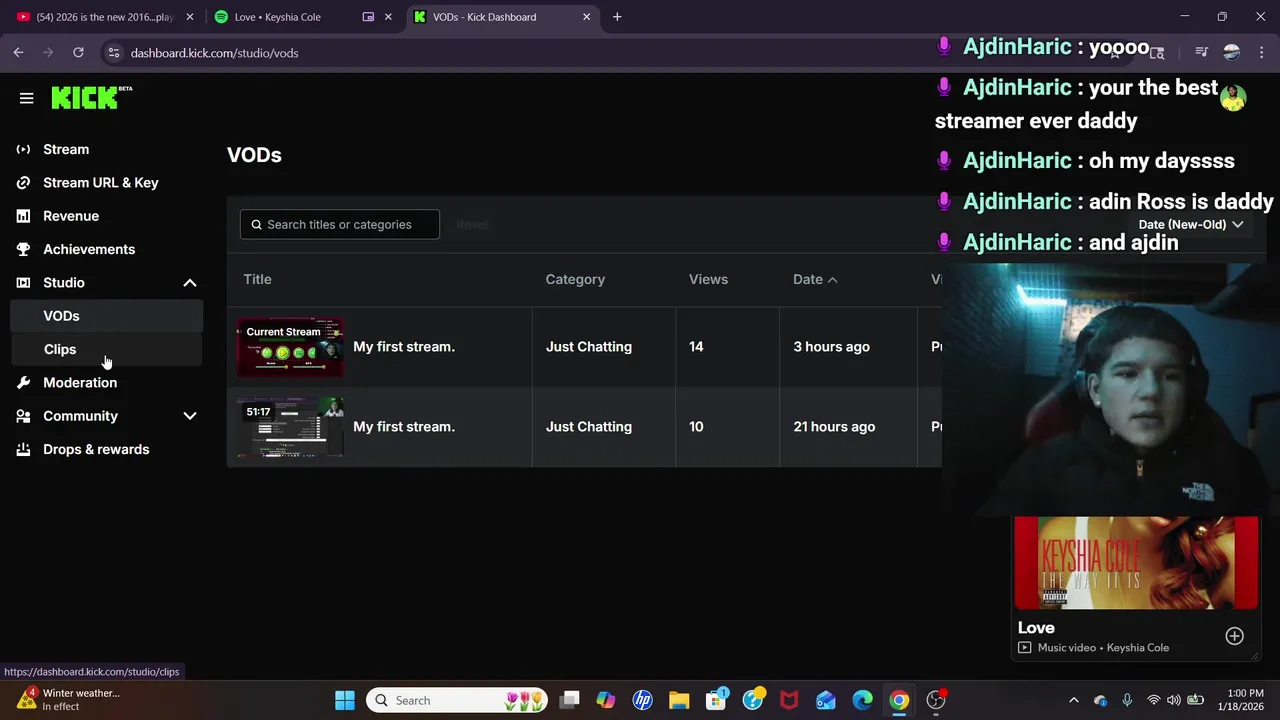Click the Title column header

(257, 279)
